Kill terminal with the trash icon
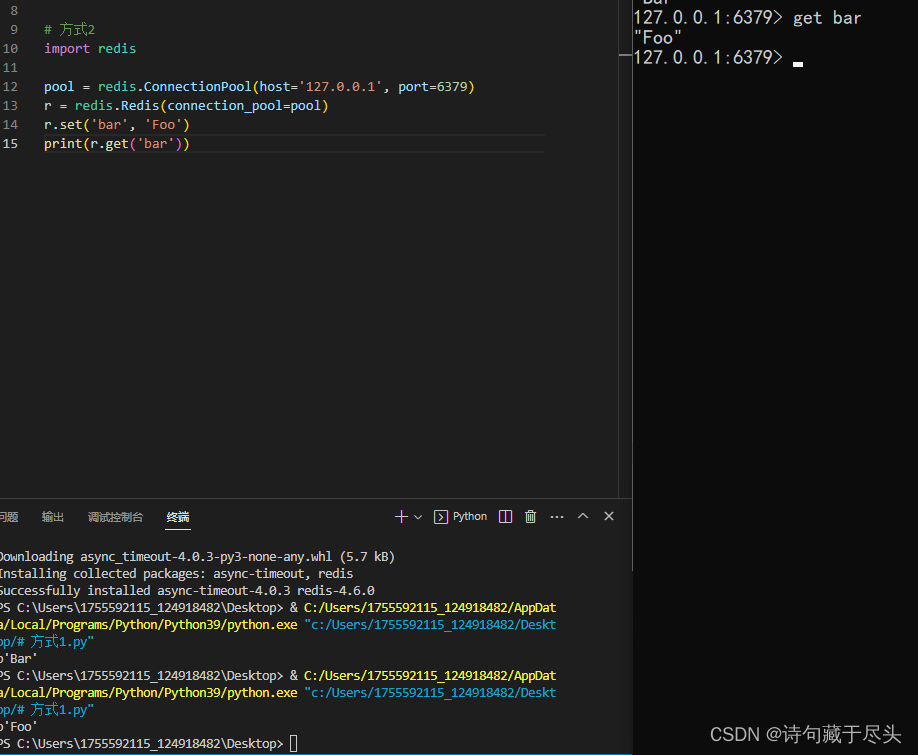Viewport: 918px width, 755px height. click(x=530, y=517)
